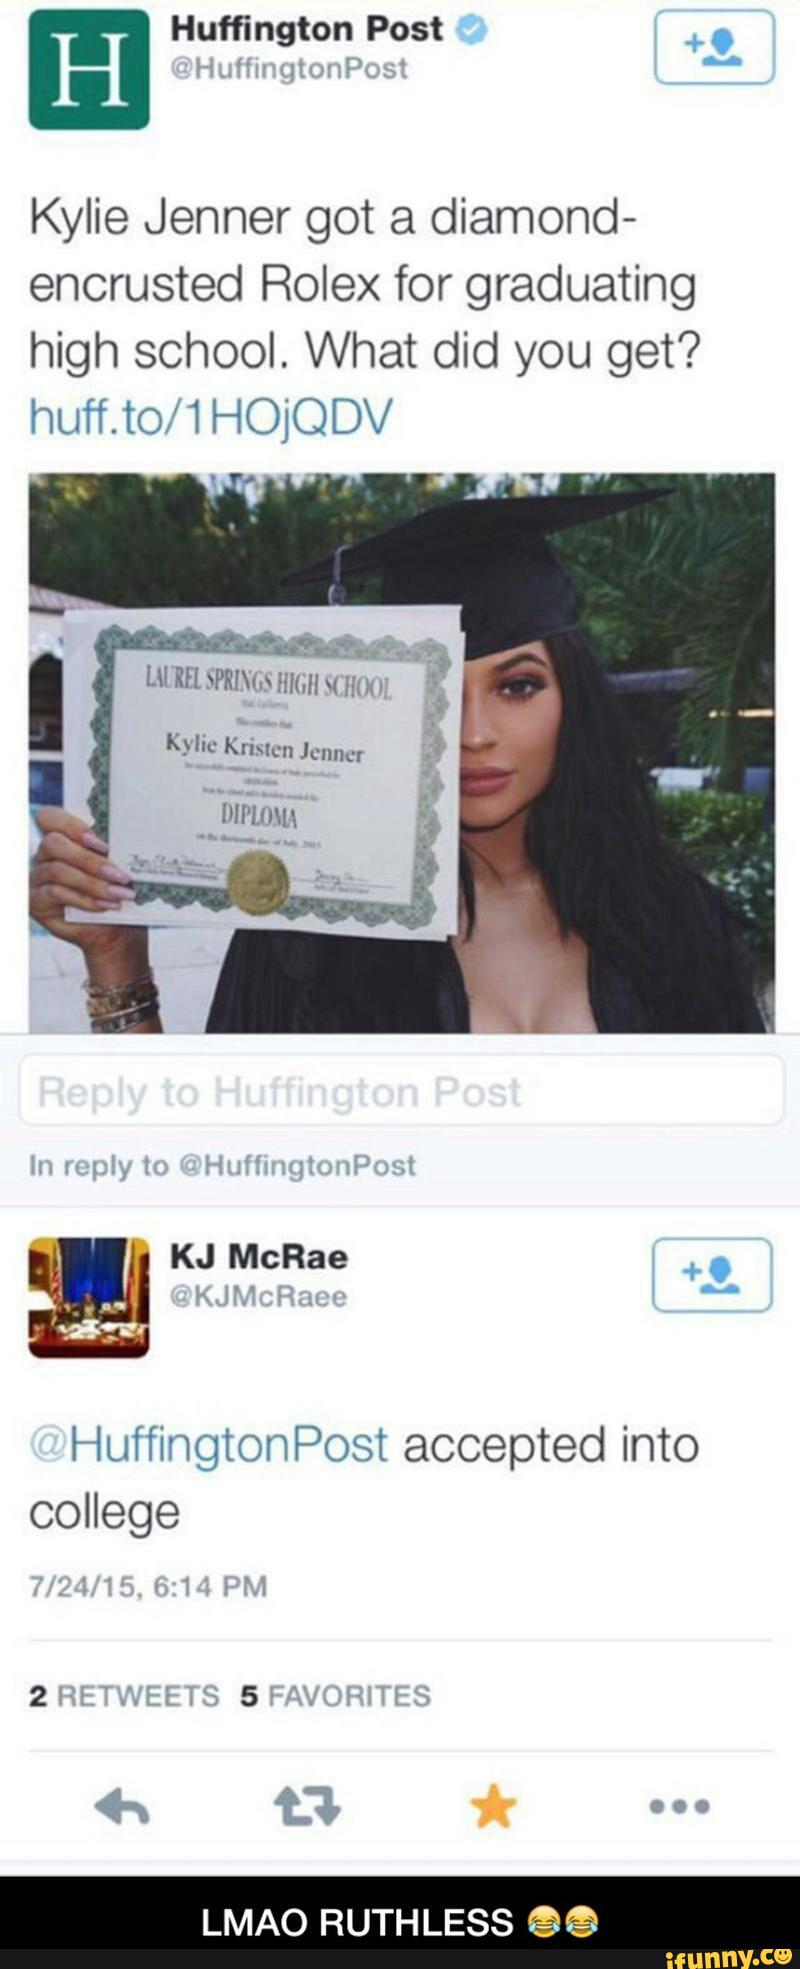Open KJ McRae's profile picture
The image size is (800, 1969).
coord(89,1297)
